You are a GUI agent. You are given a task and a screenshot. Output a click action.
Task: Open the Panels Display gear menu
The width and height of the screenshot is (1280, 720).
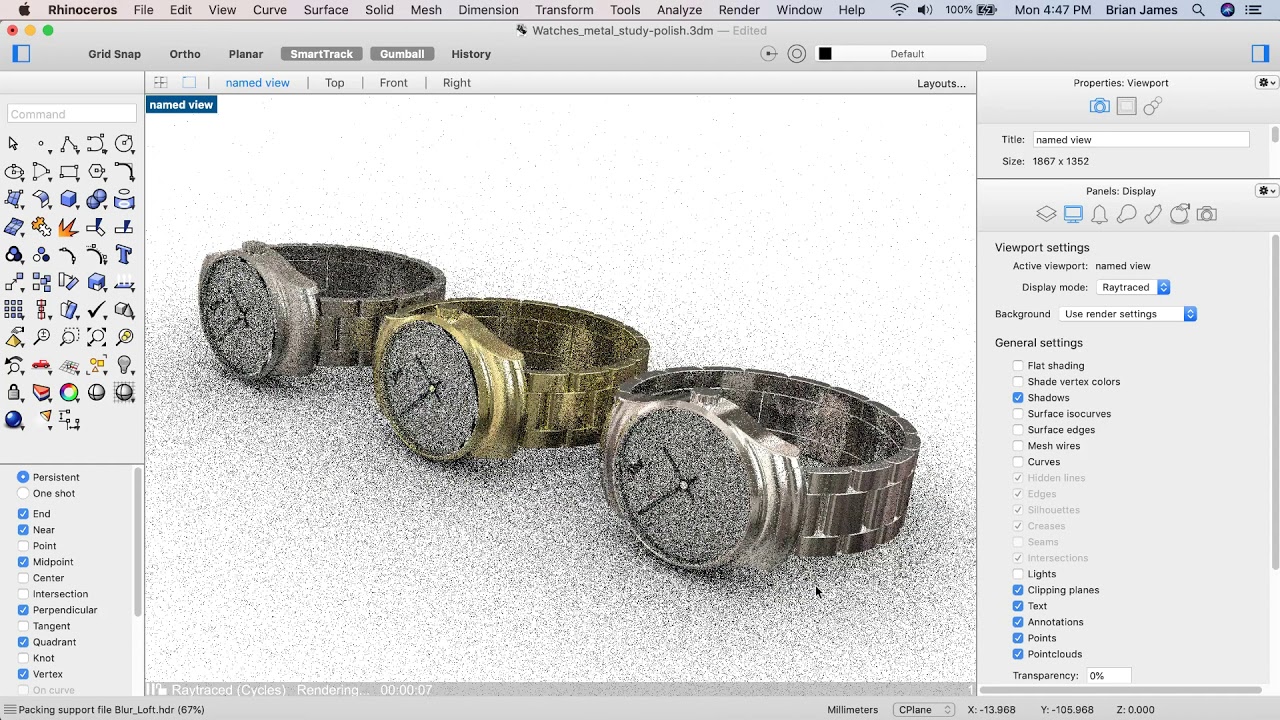tap(1266, 191)
